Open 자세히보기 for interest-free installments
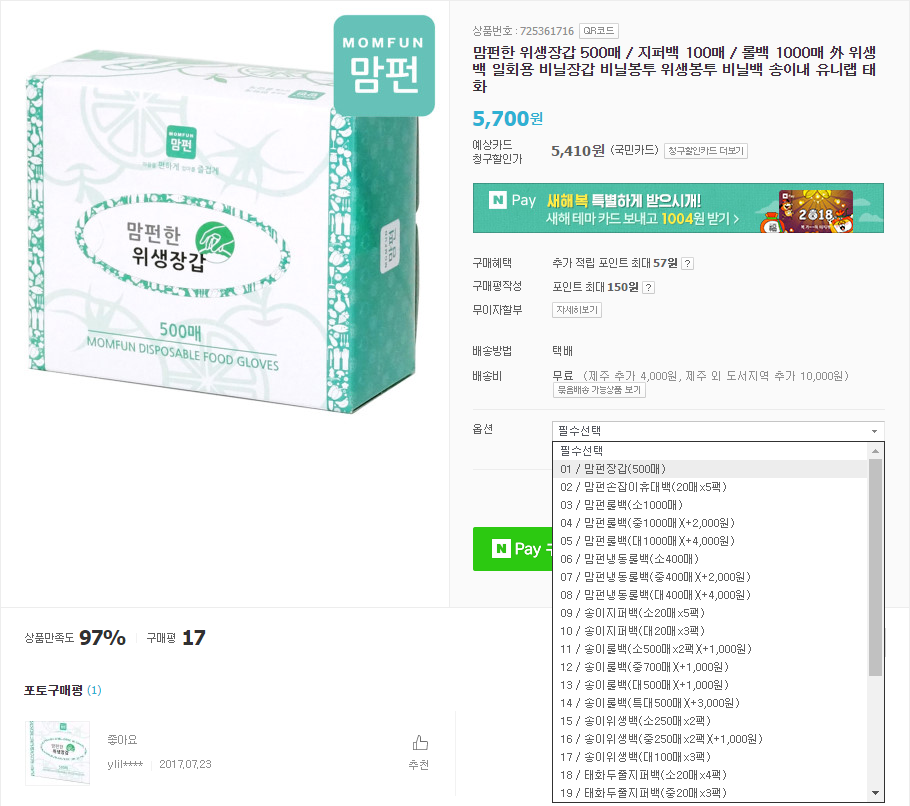 pyautogui.click(x=577, y=310)
